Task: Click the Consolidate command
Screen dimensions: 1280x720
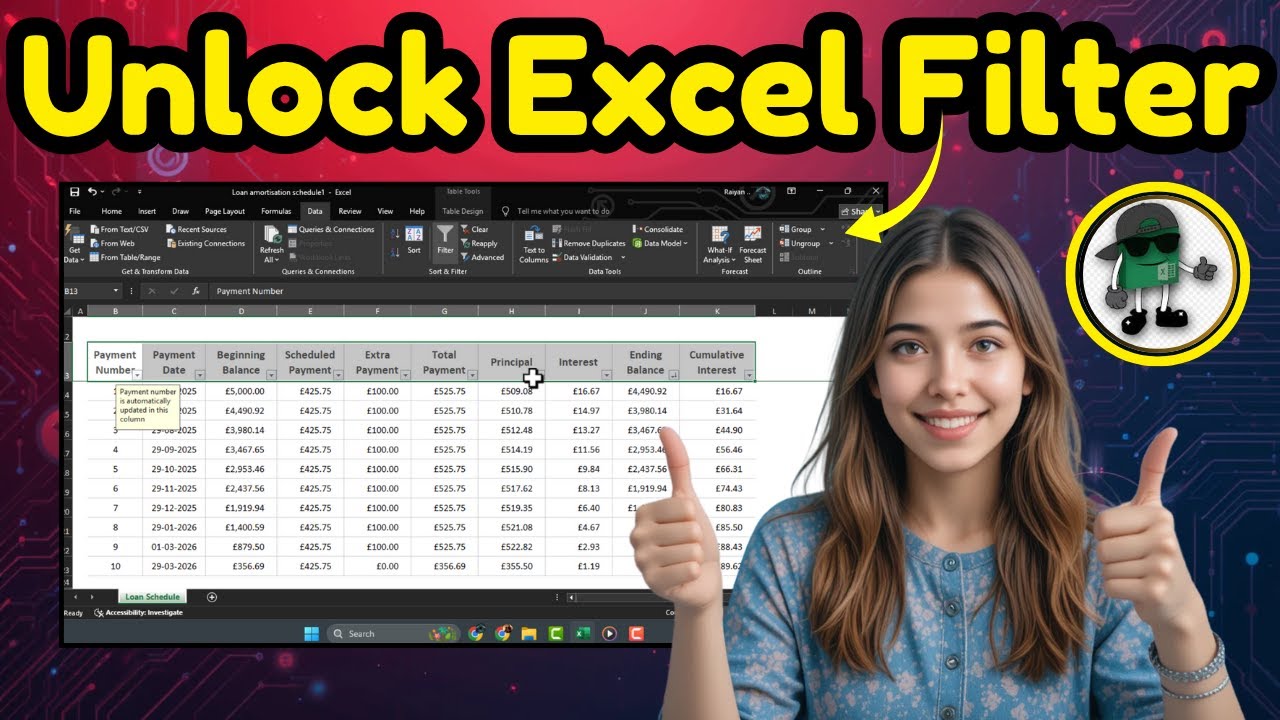Action: [x=657, y=230]
